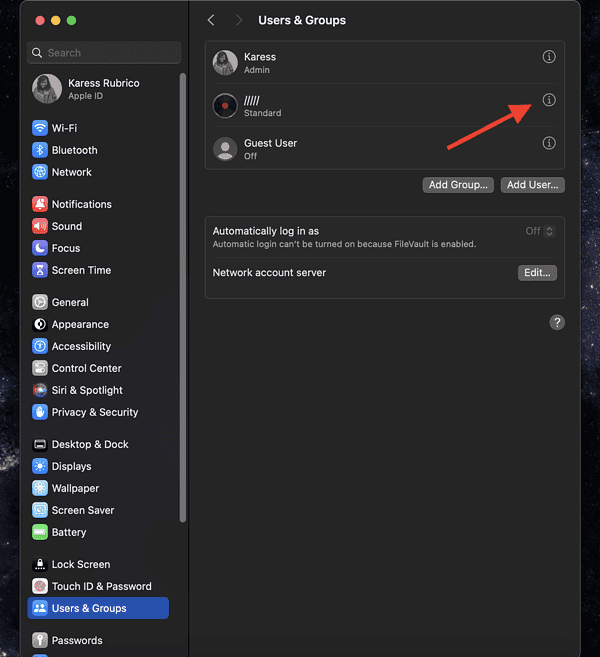Screen dimensions: 600x657
Task: Click the Add Group... button
Action: point(458,185)
